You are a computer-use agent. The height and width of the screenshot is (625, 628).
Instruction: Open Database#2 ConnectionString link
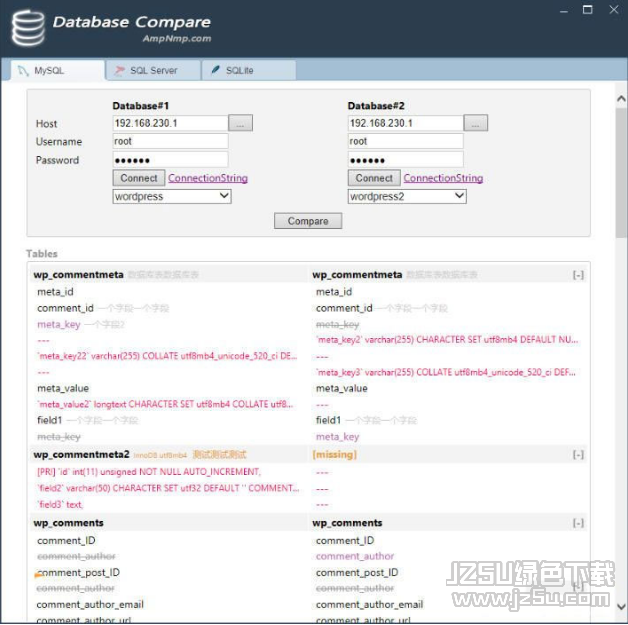[443, 178]
